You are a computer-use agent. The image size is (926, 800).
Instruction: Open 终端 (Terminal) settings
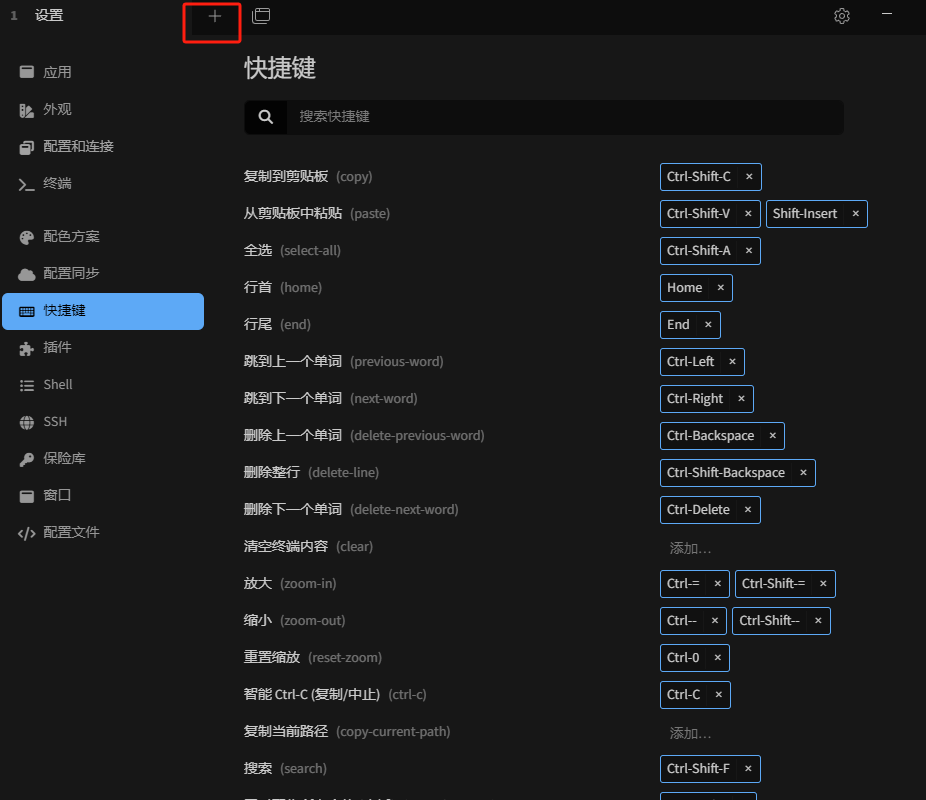click(57, 183)
